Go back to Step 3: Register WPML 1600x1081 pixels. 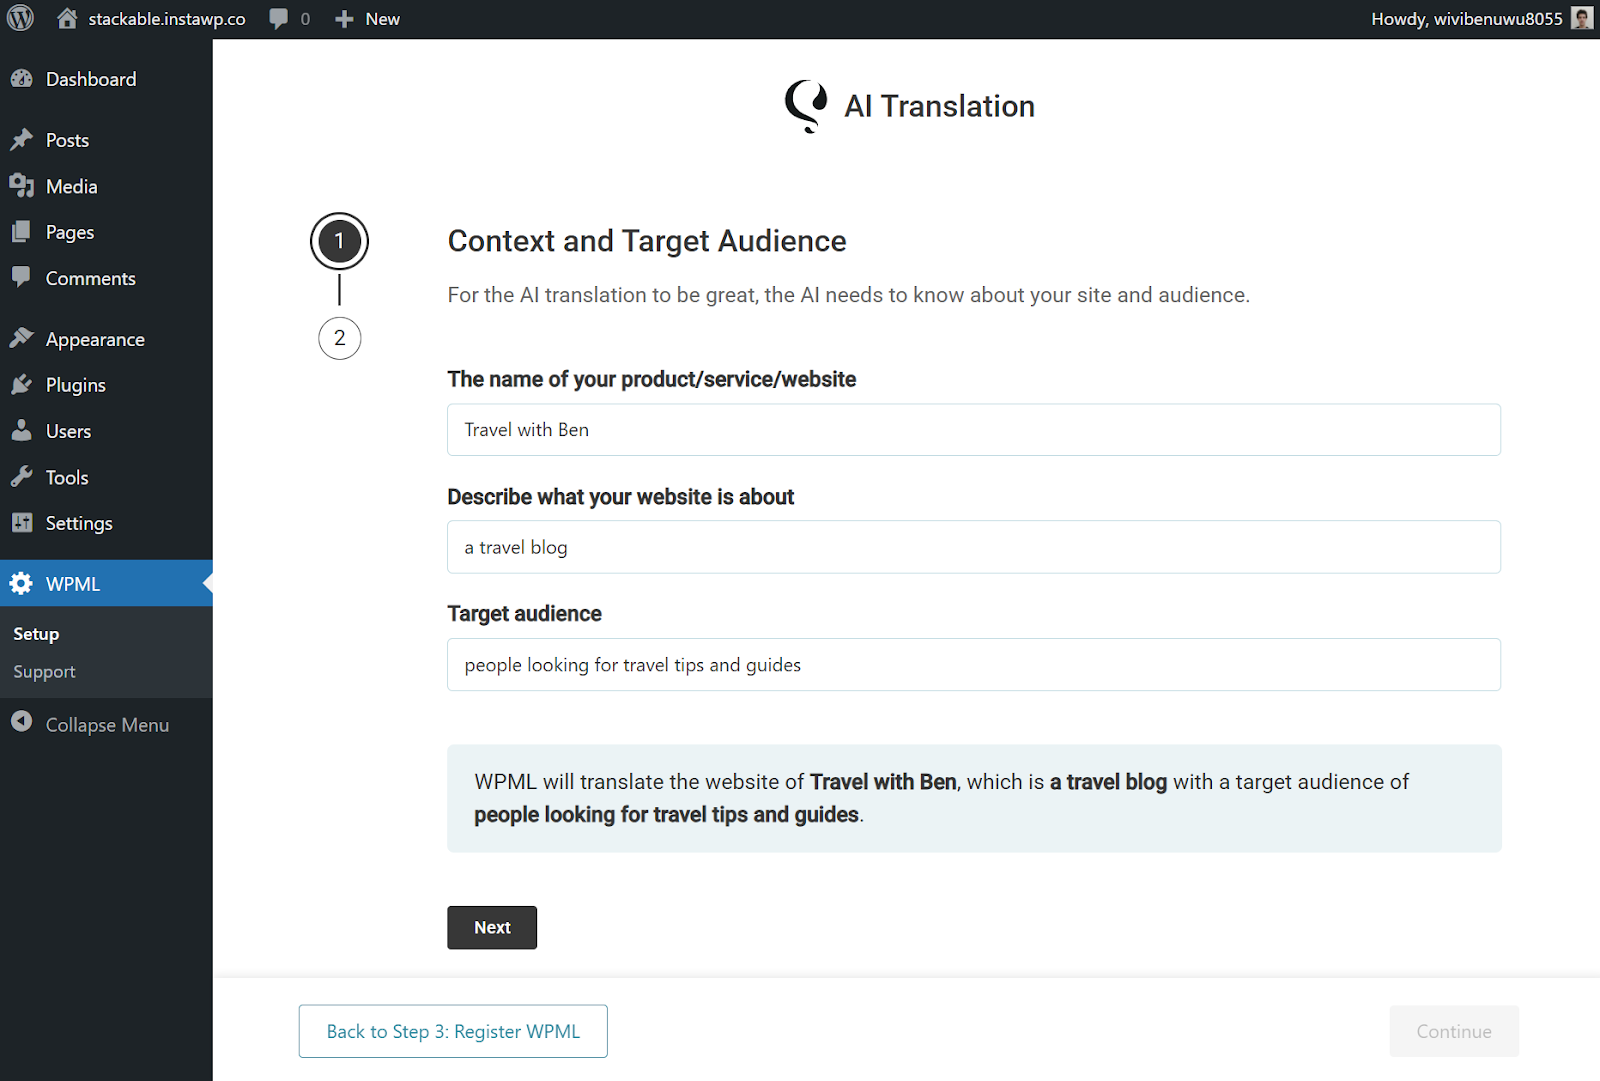453,1031
